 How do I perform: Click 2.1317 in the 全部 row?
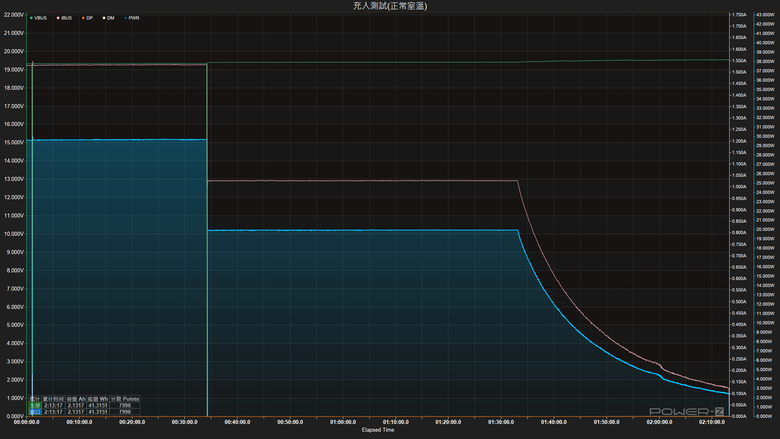[76, 405]
